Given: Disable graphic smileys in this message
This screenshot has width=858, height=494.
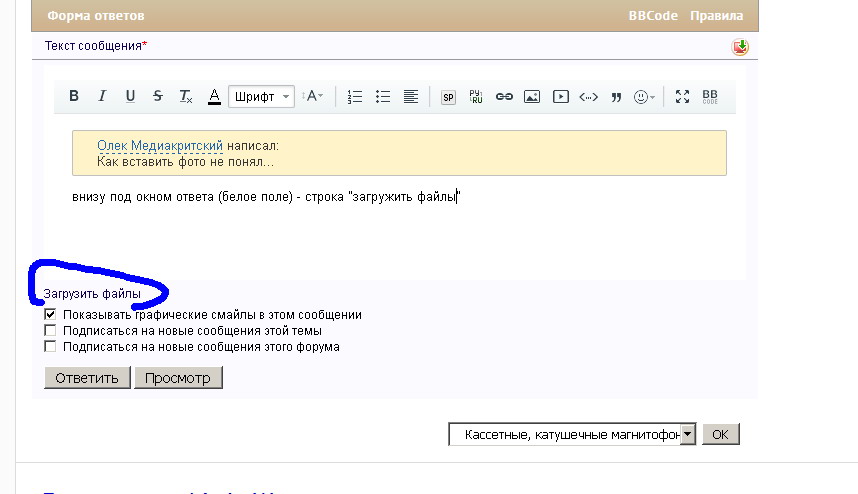Looking at the screenshot, I should [50, 314].
